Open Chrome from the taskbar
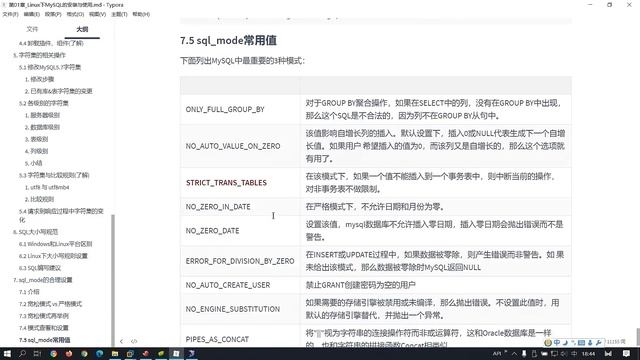Image resolution: width=640 pixels, height=360 pixels. tap(53, 353)
